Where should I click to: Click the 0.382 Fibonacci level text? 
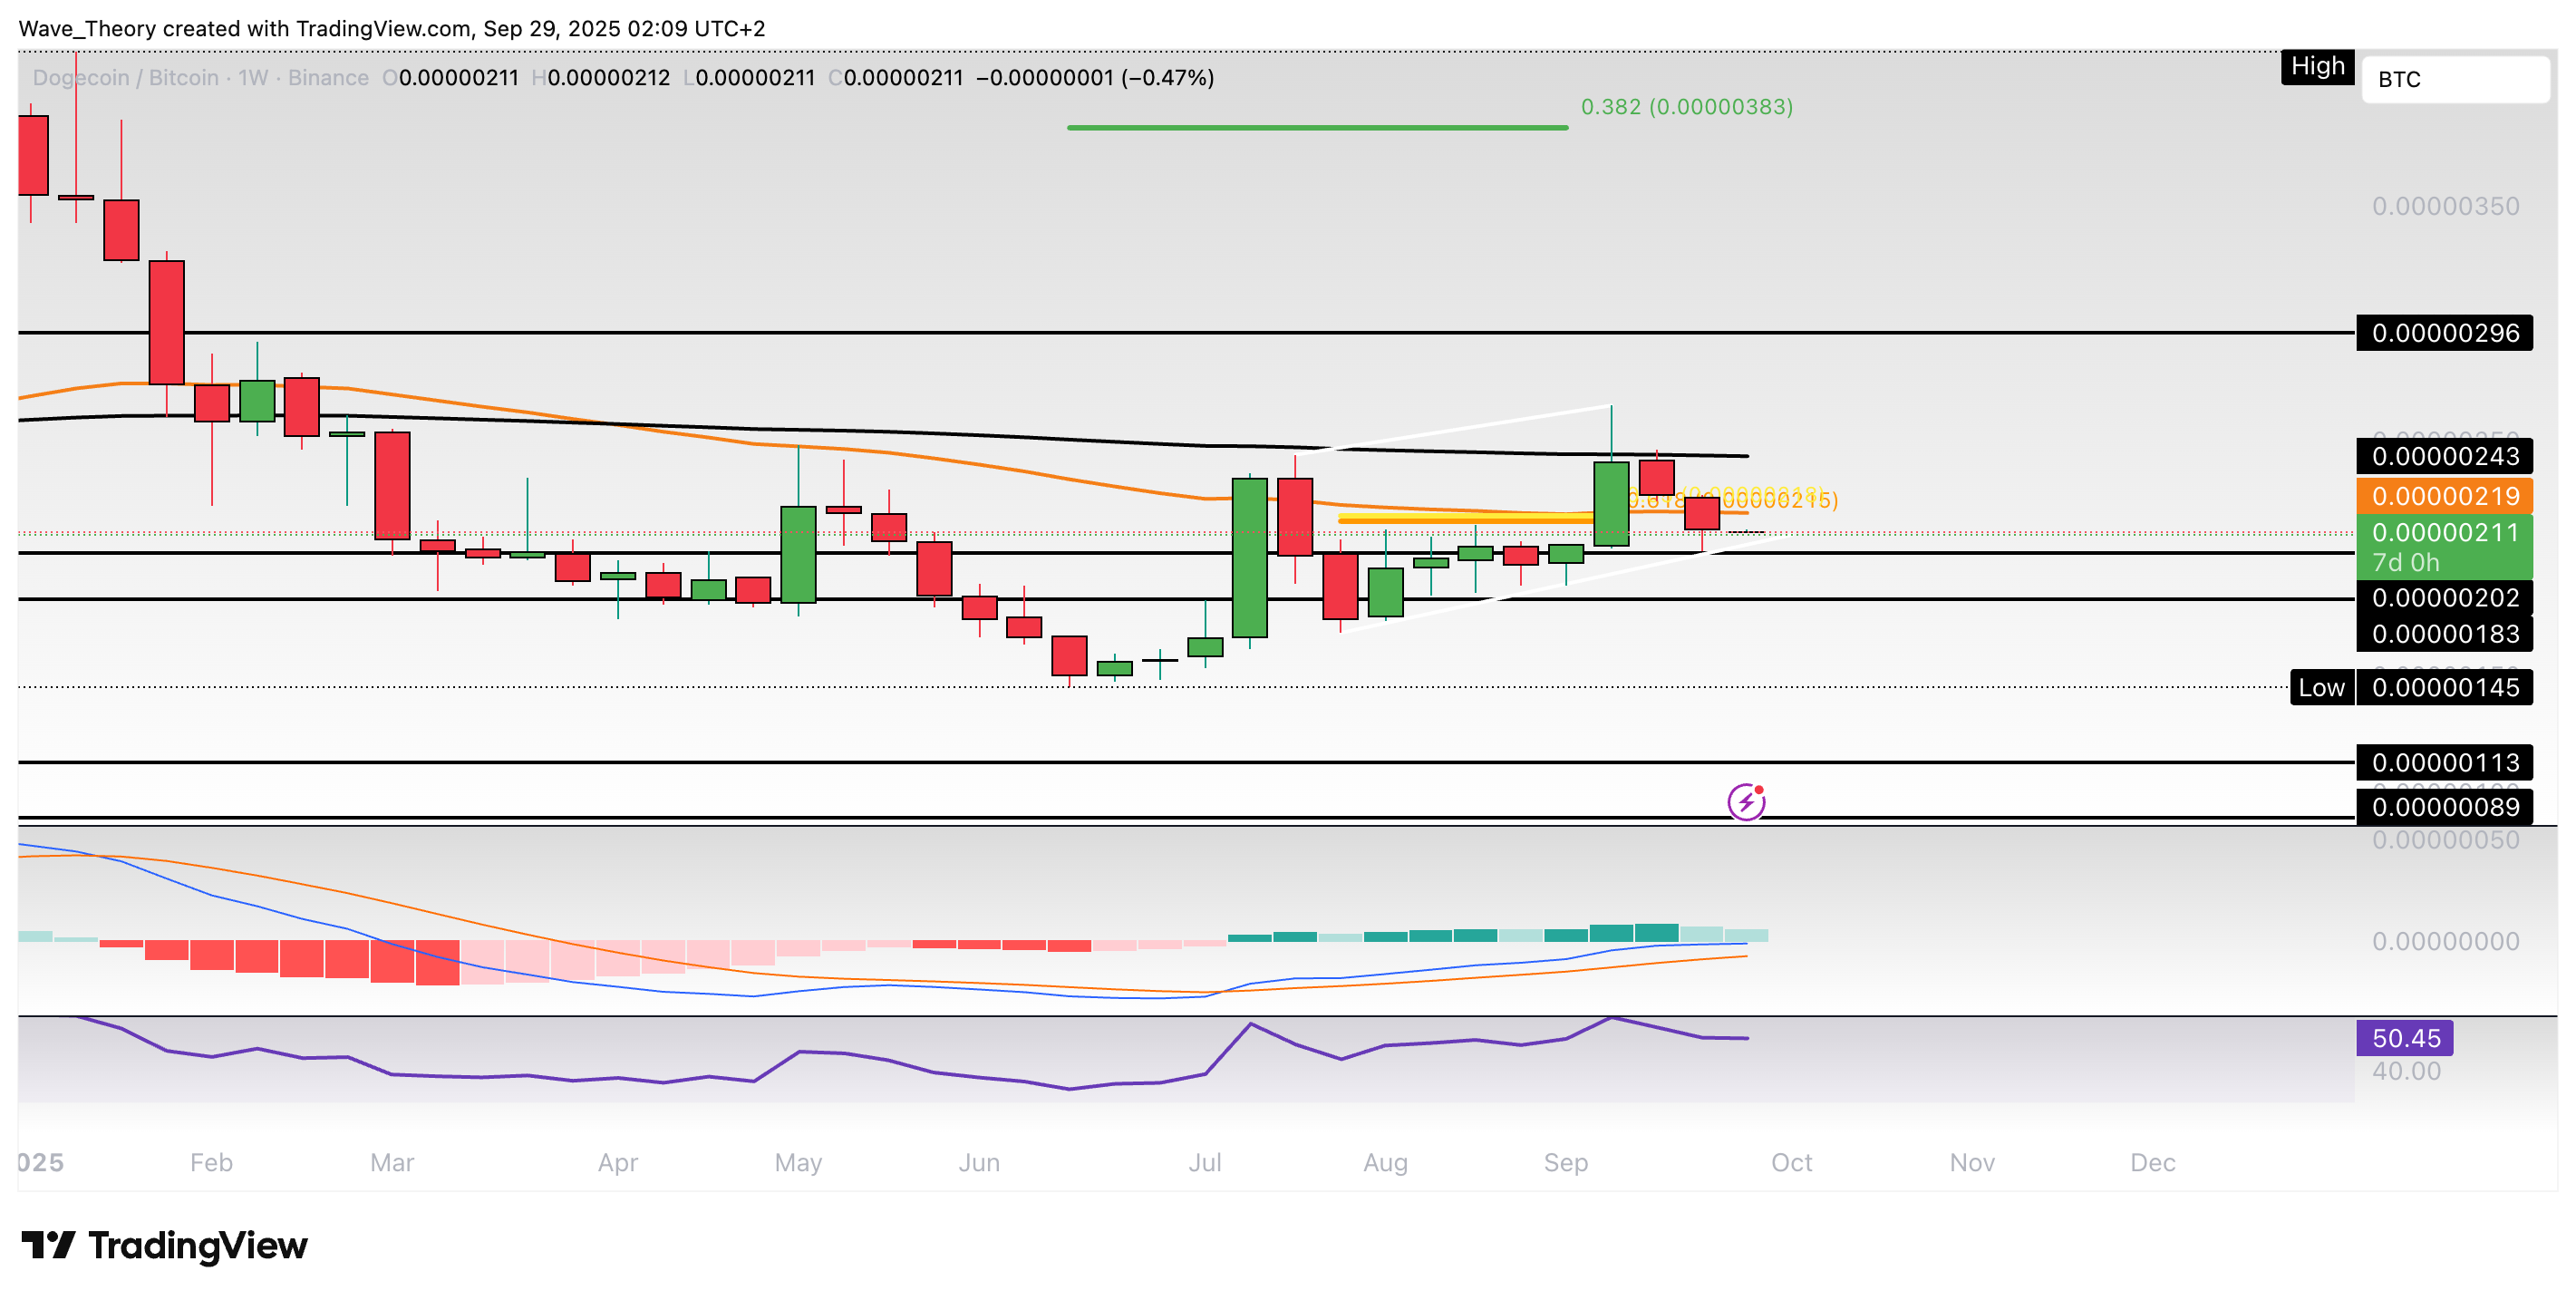coord(1686,106)
